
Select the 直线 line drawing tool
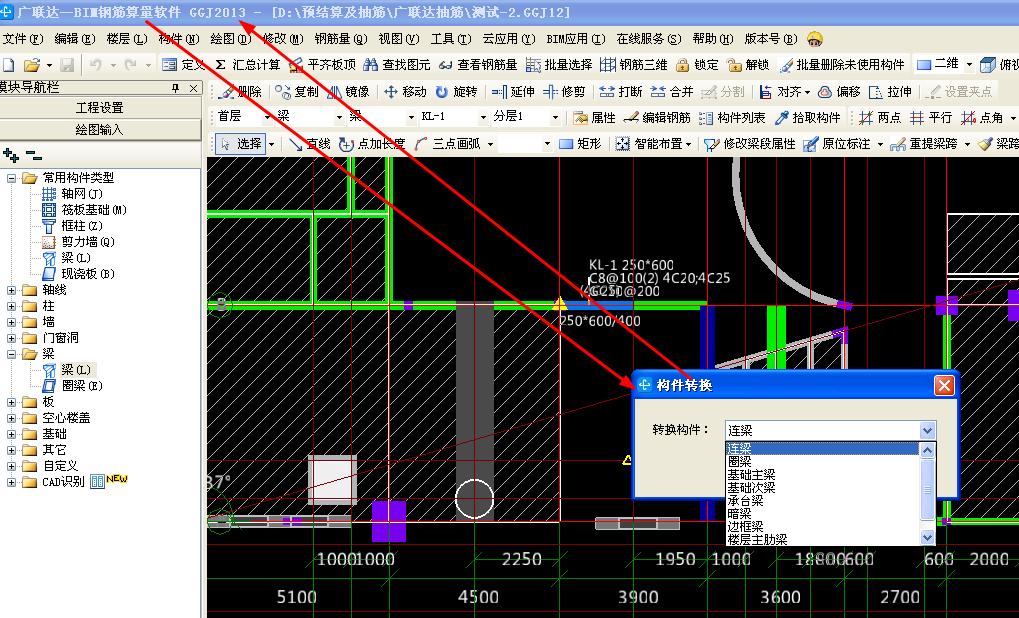309,144
